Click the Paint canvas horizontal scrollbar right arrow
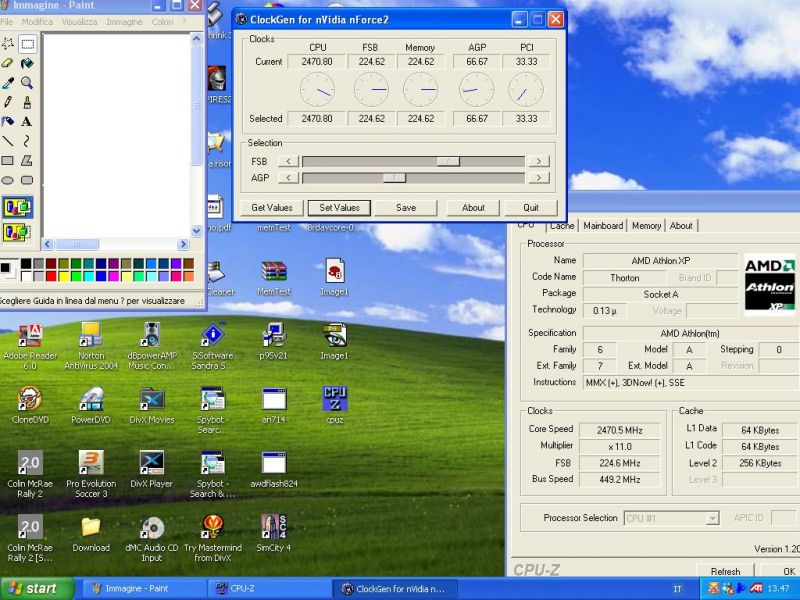Viewport: 800px width, 600px height. point(183,244)
